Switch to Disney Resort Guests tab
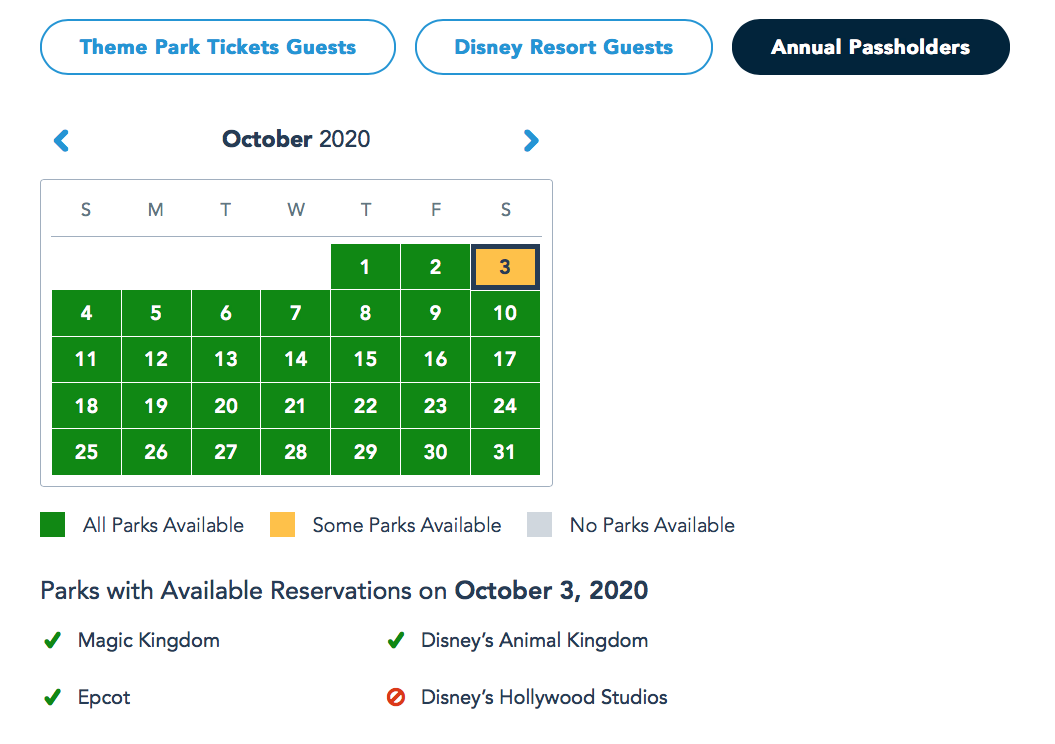 [x=564, y=47]
